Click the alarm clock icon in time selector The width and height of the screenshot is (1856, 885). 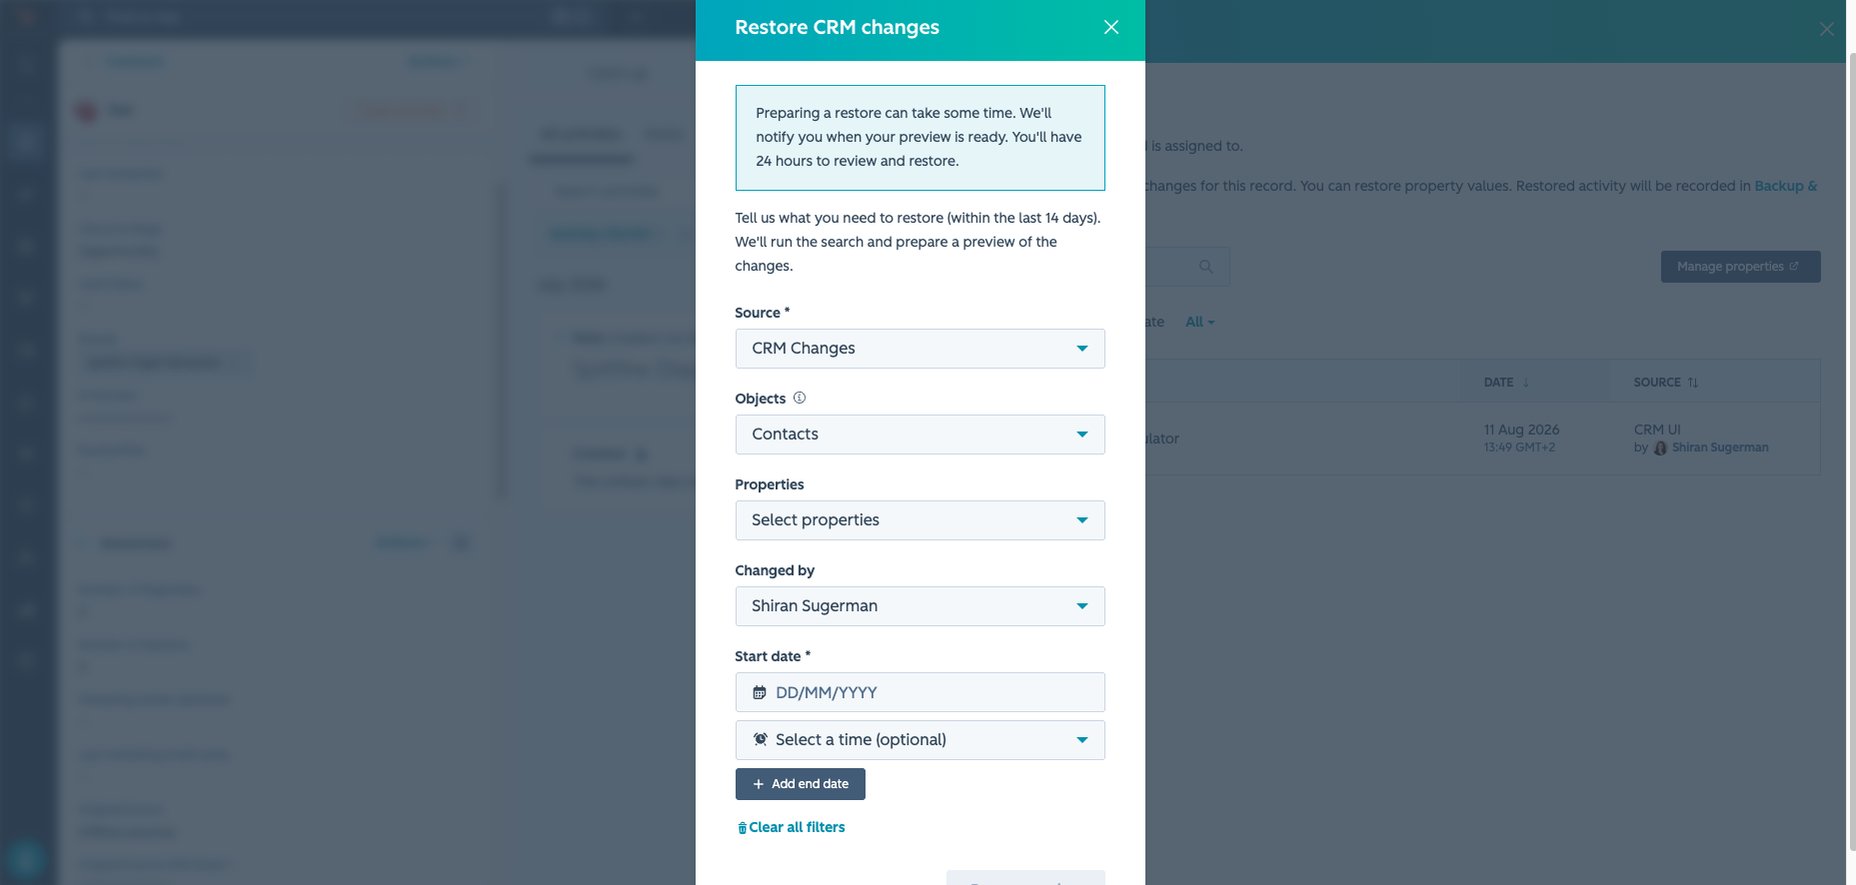pyautogui.click(x=760, y=739)
